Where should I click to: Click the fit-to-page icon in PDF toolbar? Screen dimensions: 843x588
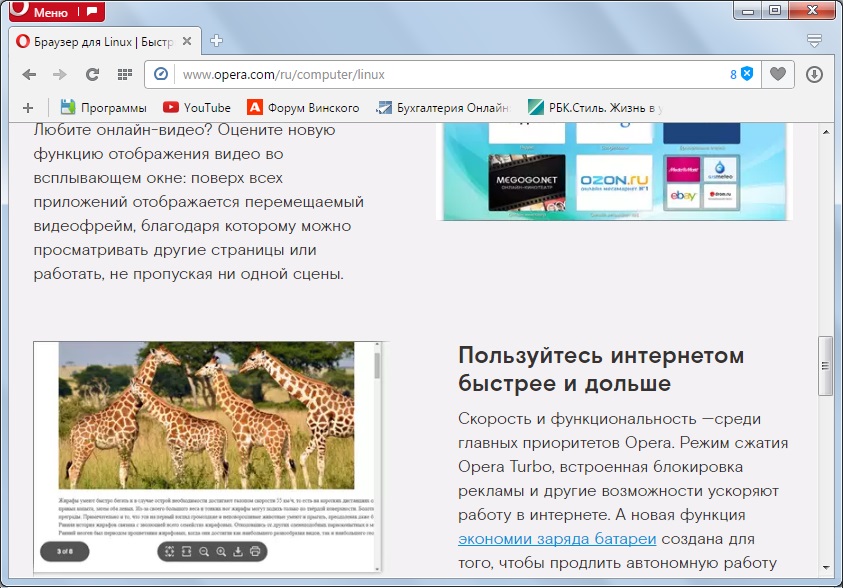pos(169,551)
